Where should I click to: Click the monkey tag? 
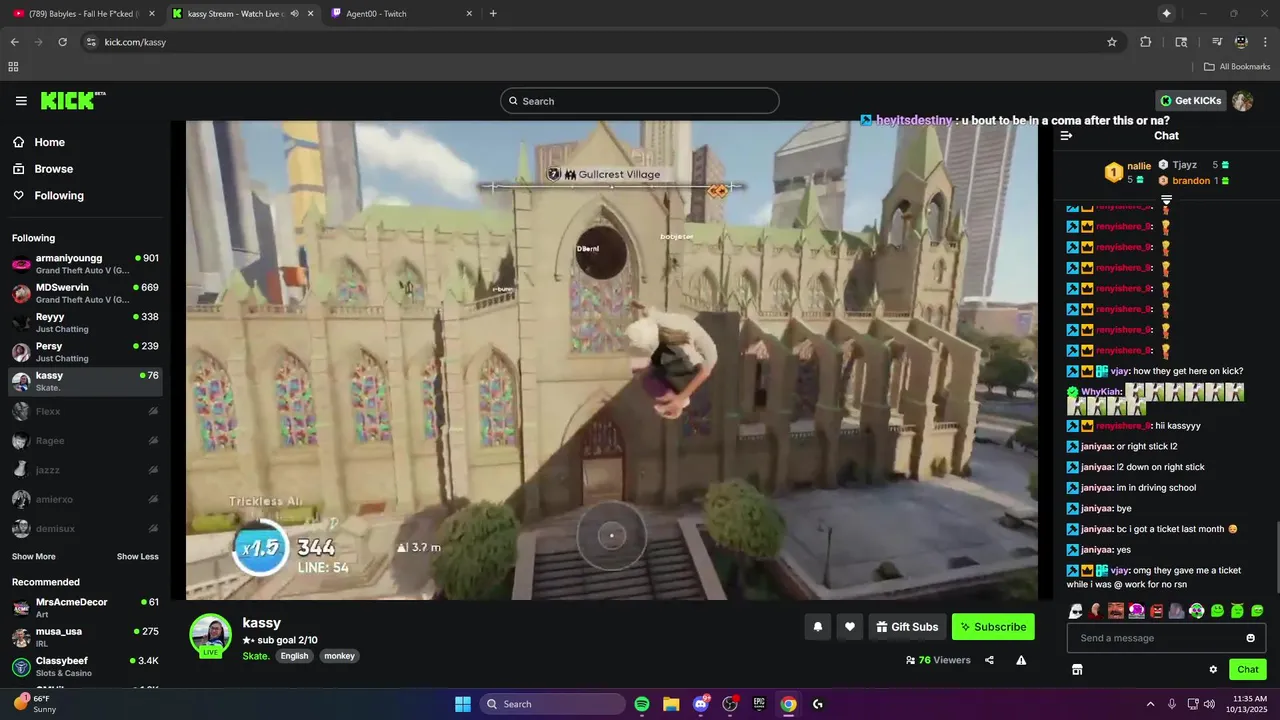pos(339,656)
